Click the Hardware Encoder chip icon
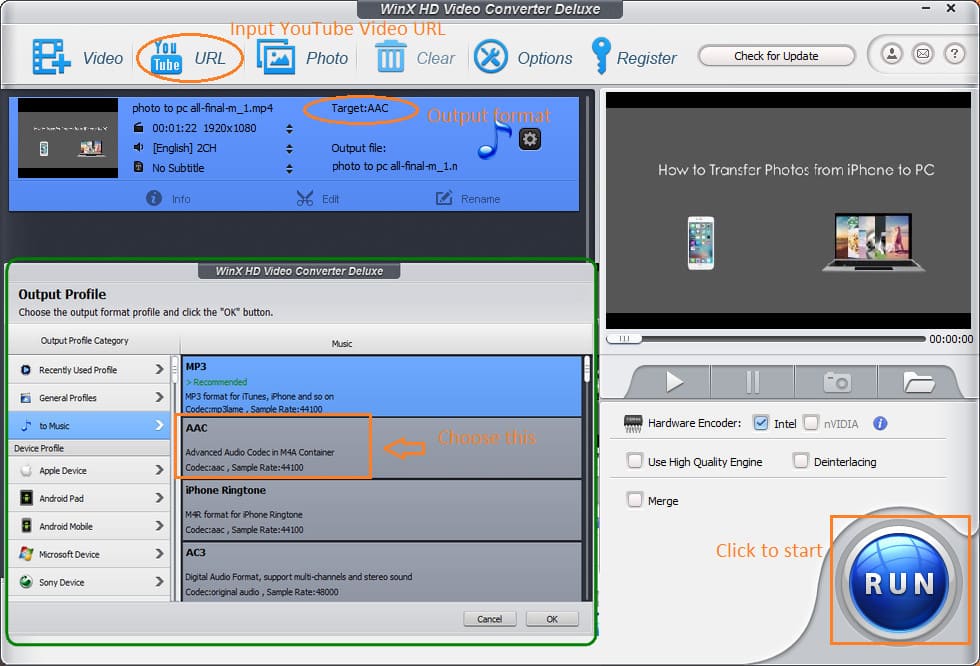 point(633,424)
